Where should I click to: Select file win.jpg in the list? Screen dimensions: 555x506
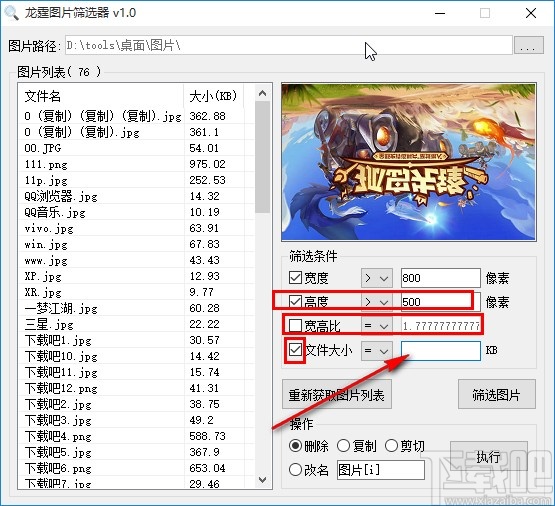(46, 244)
